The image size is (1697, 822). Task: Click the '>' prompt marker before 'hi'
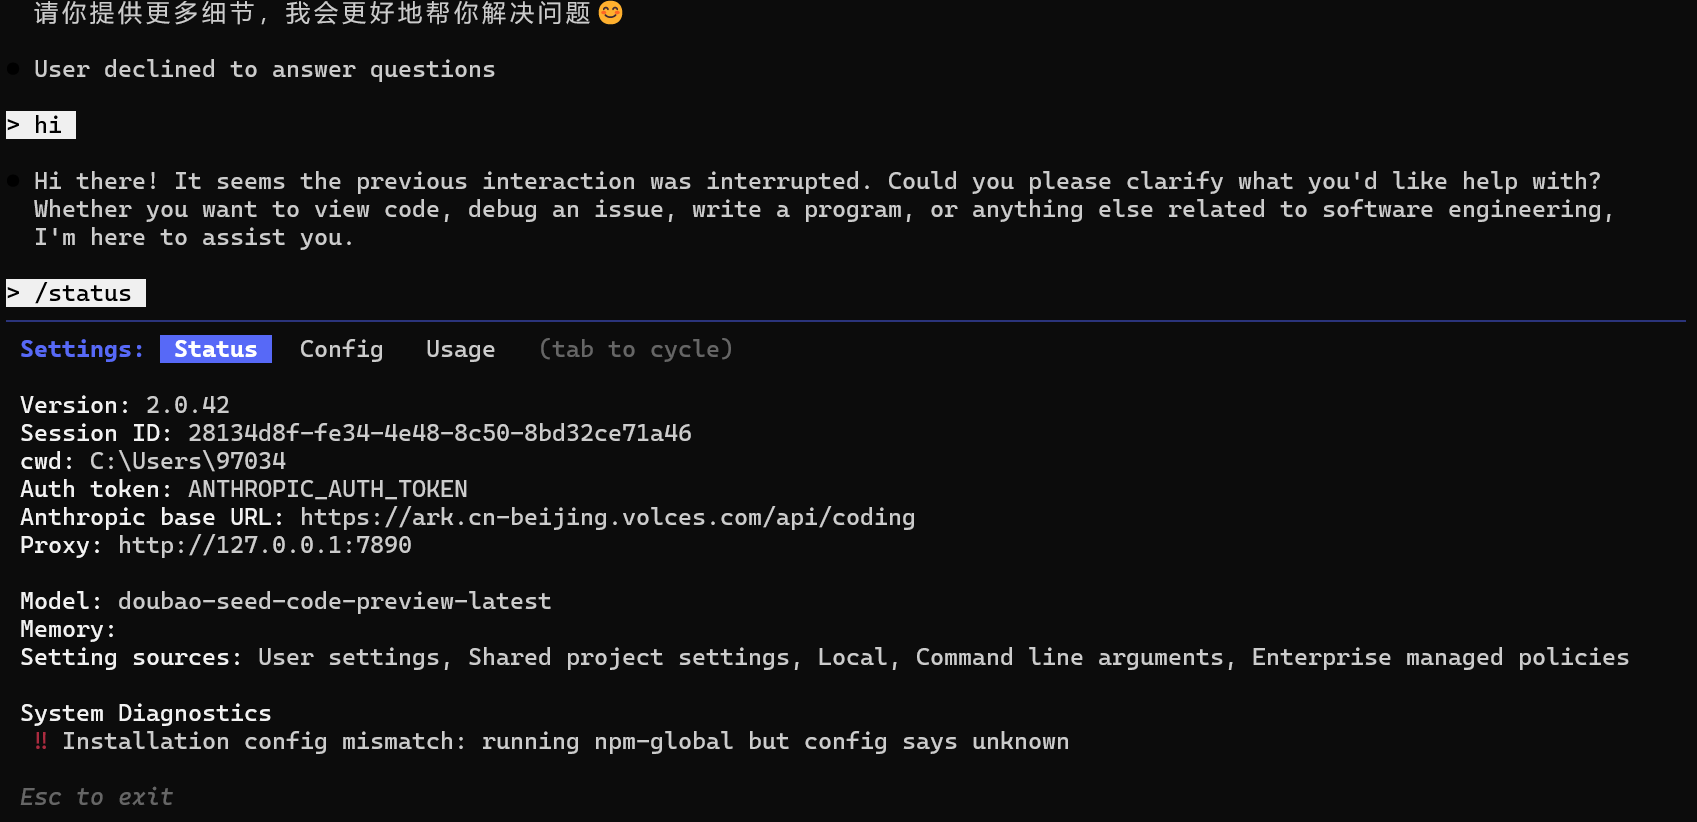coord(13,125)
